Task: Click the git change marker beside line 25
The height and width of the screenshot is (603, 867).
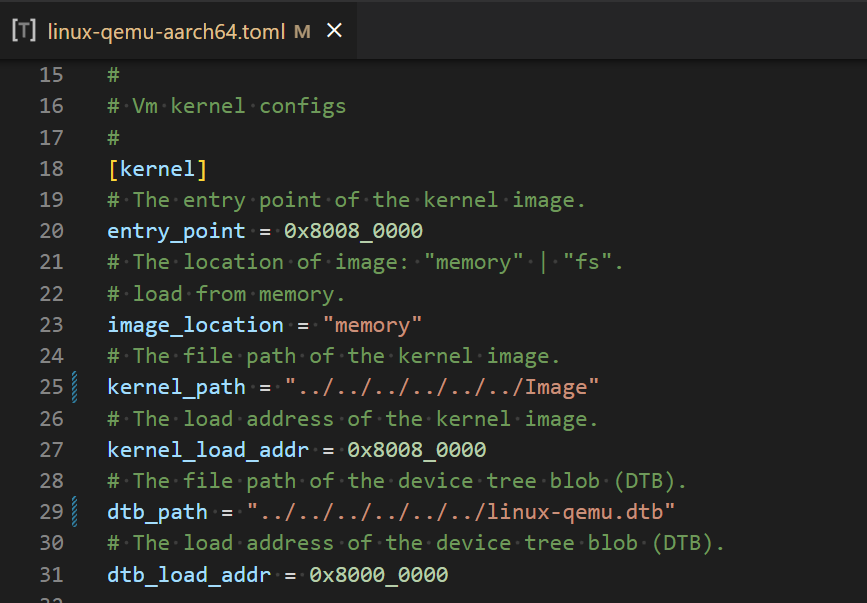Action: tap(75, 387)
